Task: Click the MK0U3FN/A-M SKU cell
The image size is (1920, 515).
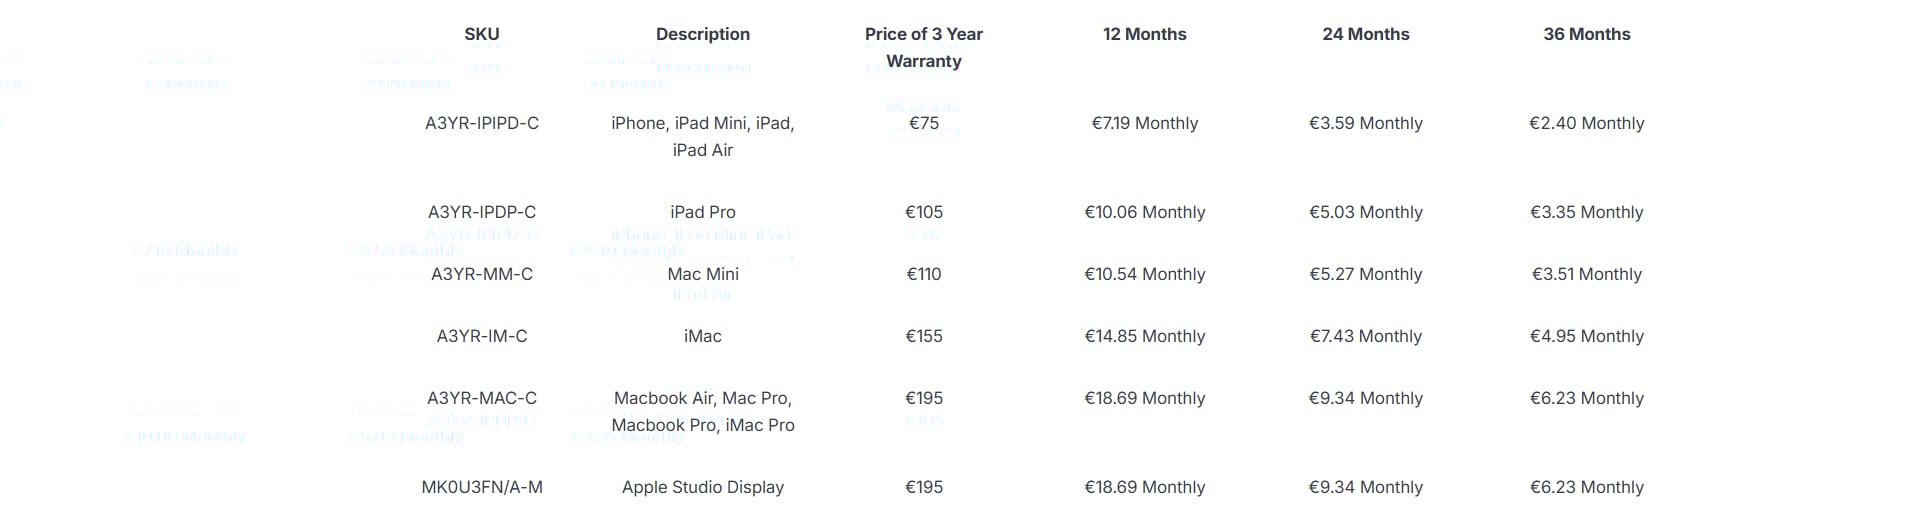Action: tap(481, 487)
